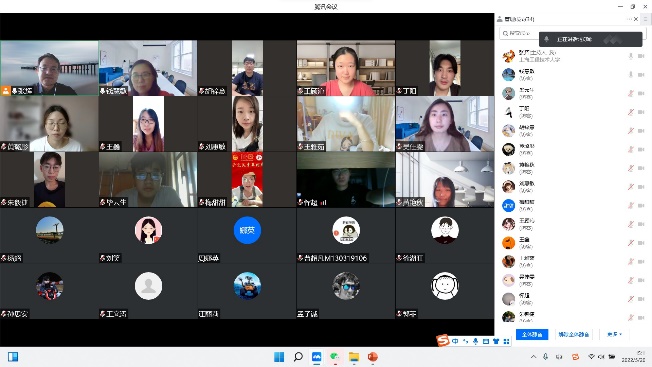Open the participants panel more options ellipsis
Screen dimensions: 652x367
tap(629, 19)
